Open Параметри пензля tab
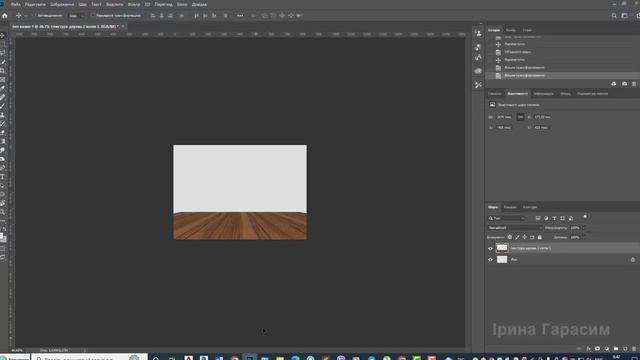The width and height of the screenshot is (640, 360). pyautogui.click(x=592, y=94)
